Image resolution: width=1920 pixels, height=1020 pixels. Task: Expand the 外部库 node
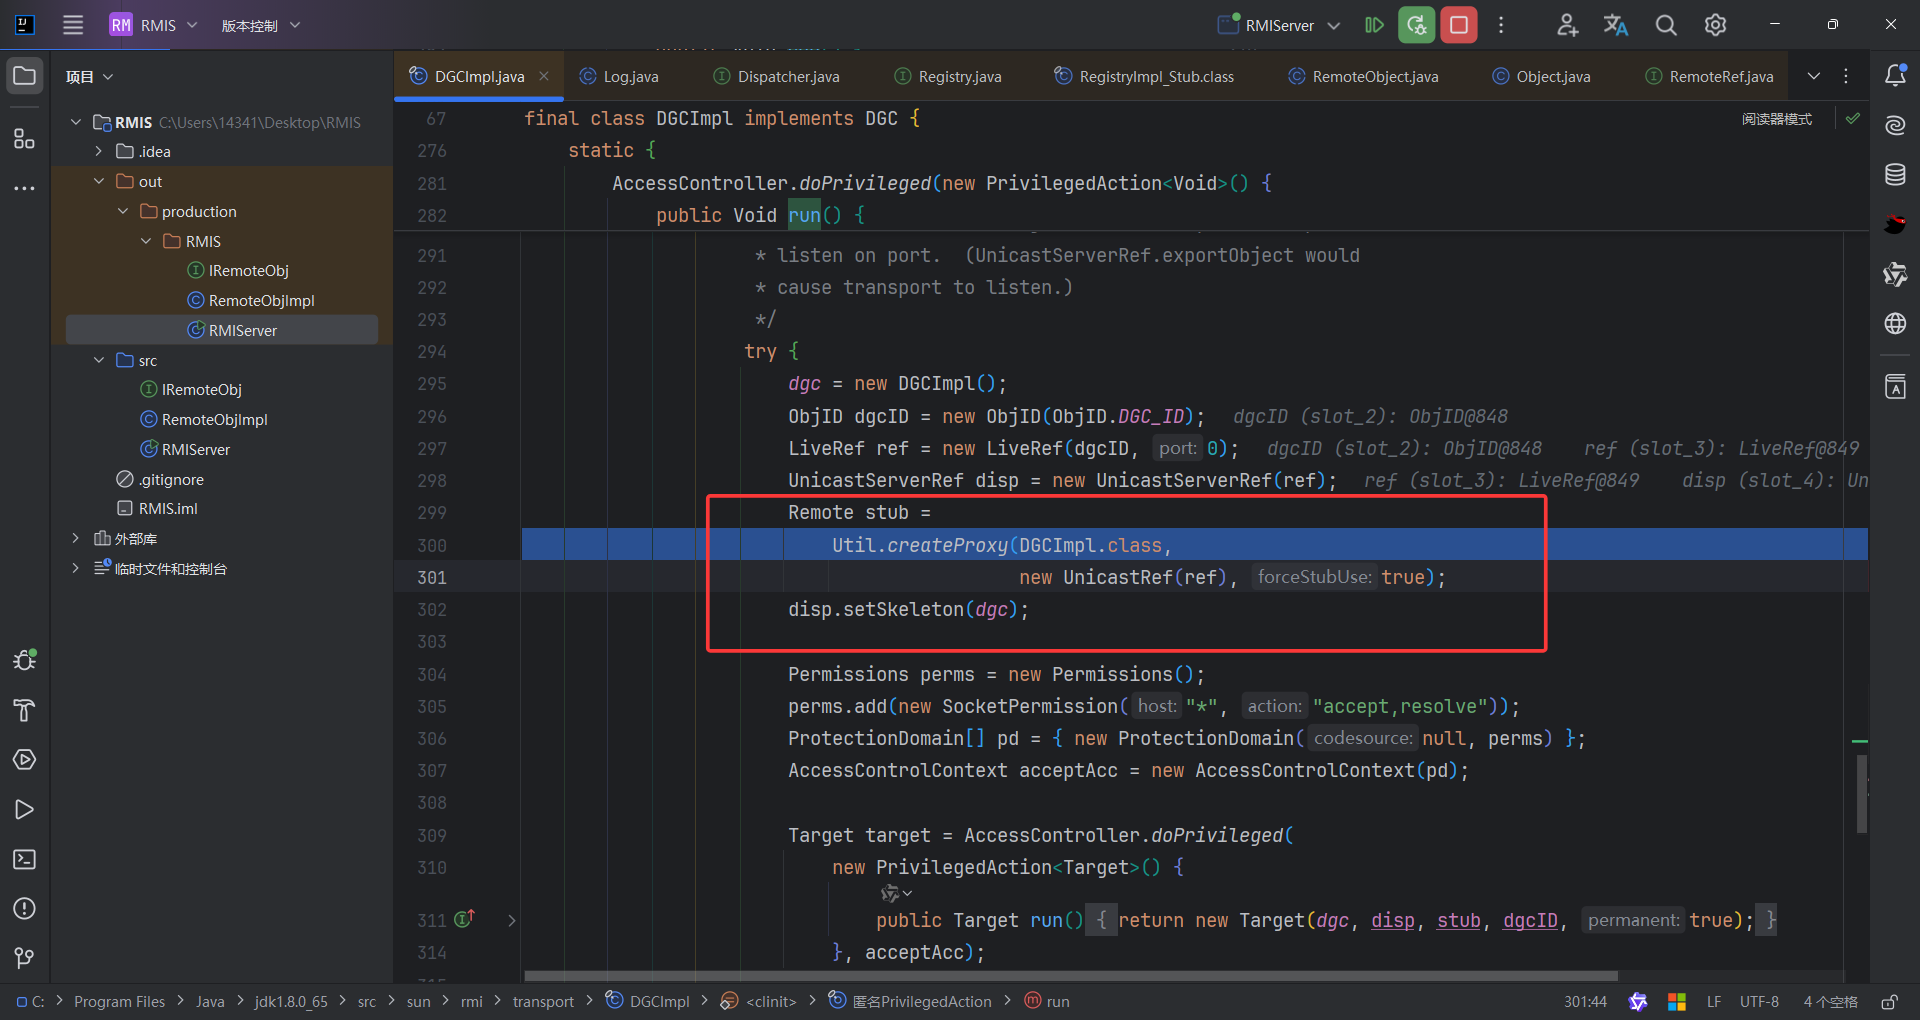(75, 538)
